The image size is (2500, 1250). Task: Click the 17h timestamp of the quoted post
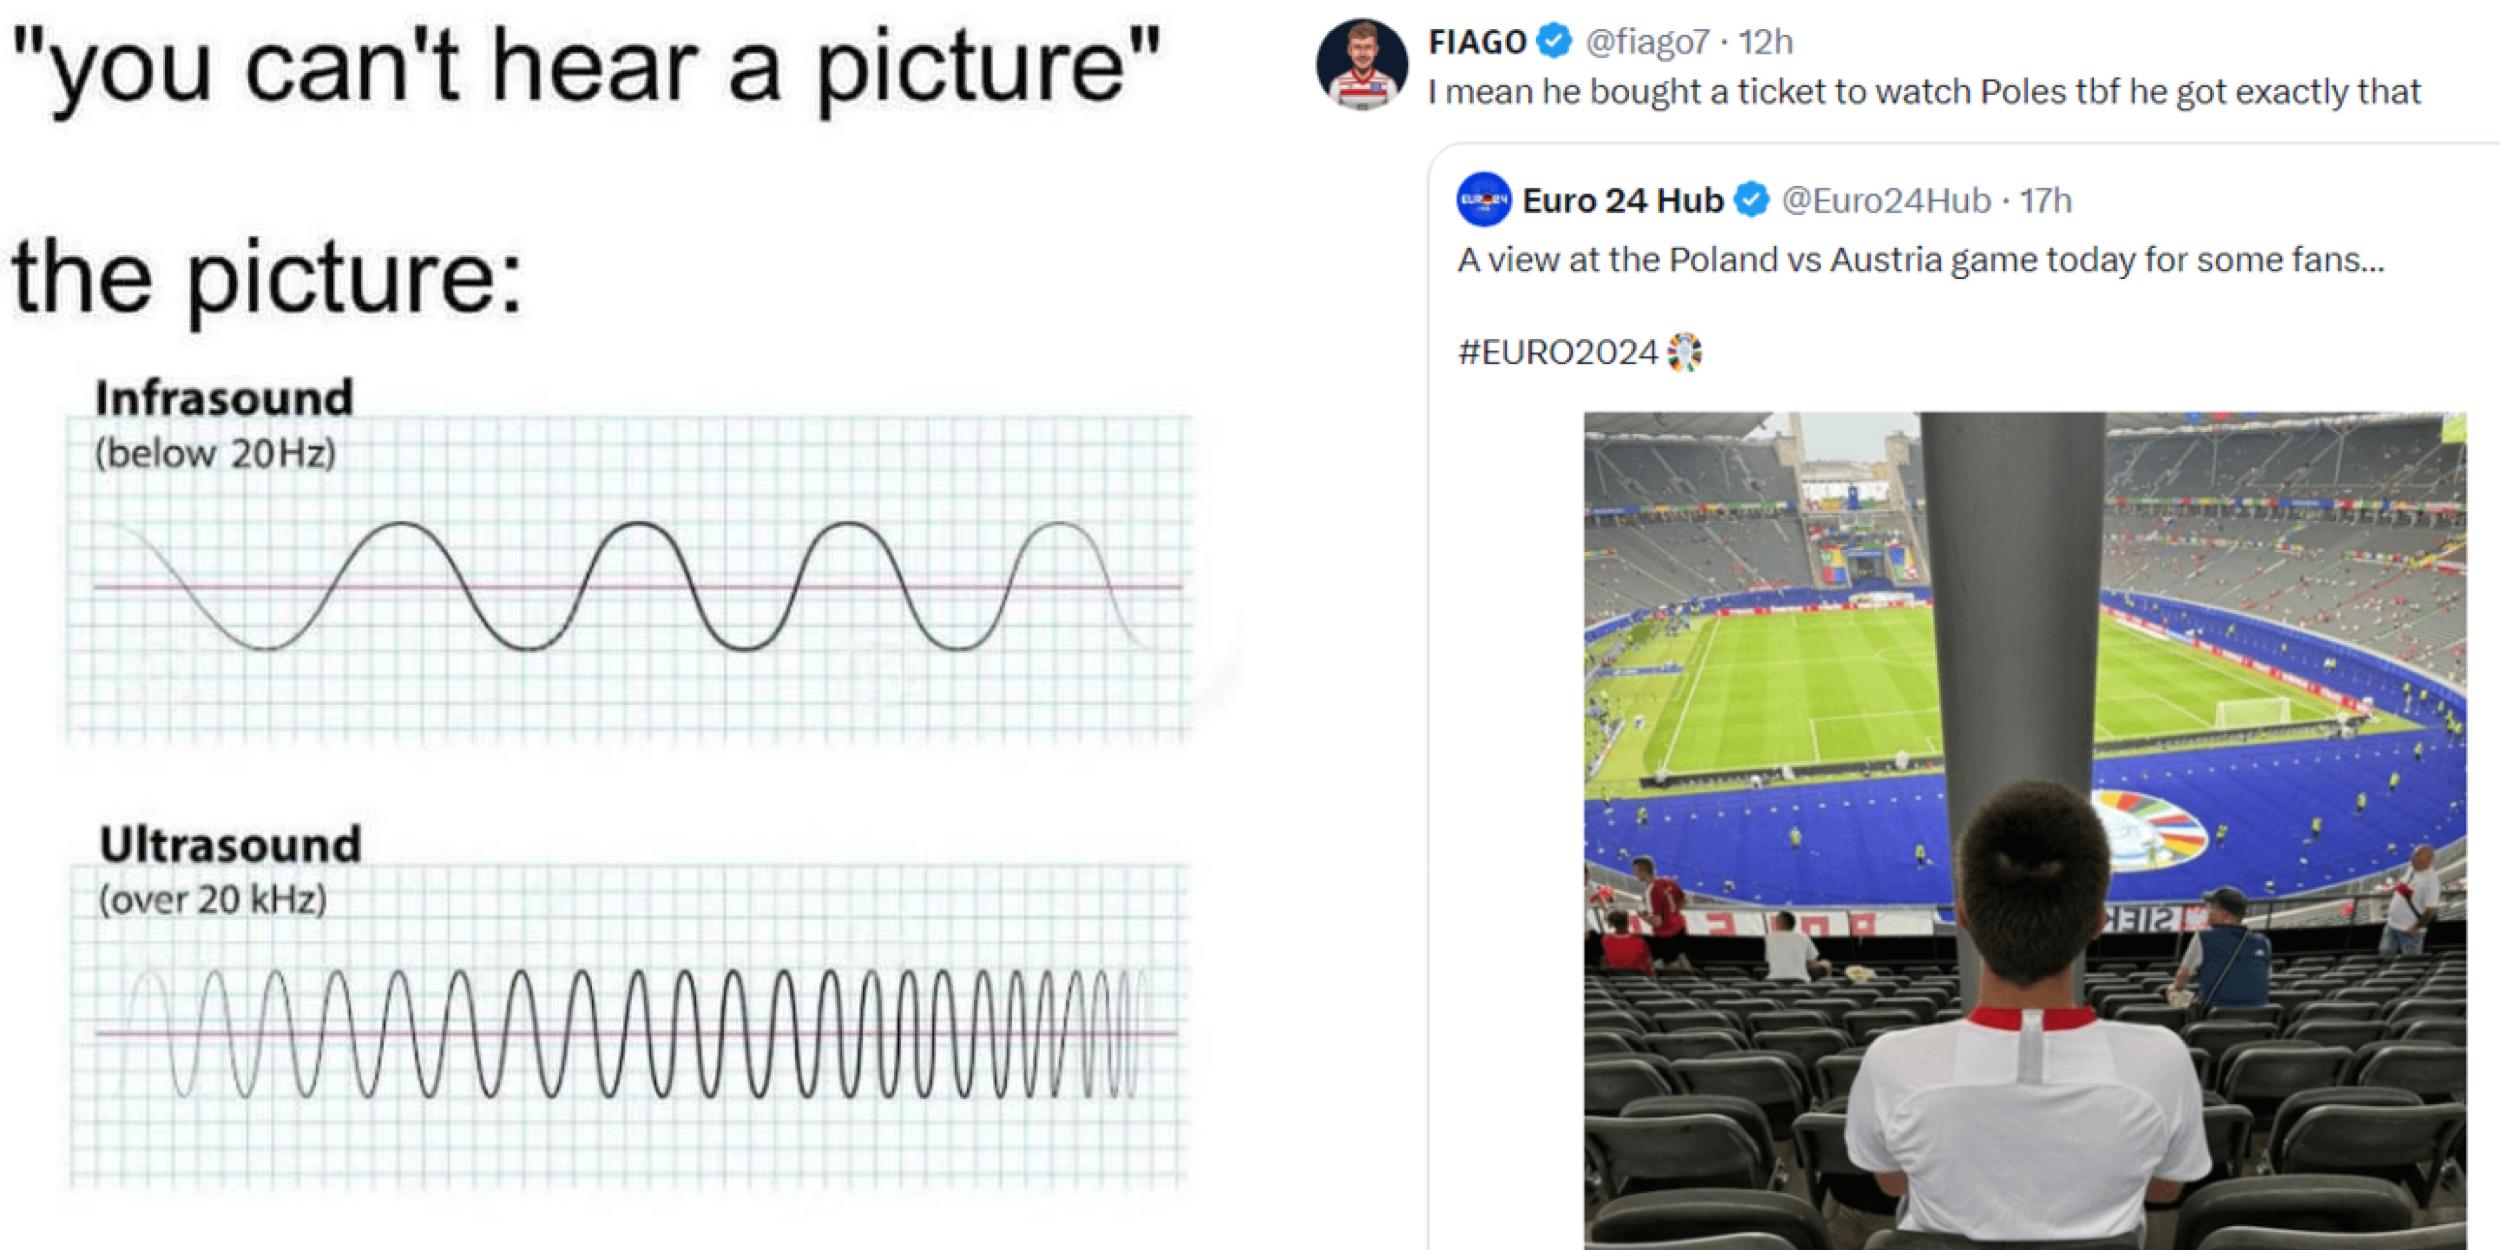click(2045, 200)
